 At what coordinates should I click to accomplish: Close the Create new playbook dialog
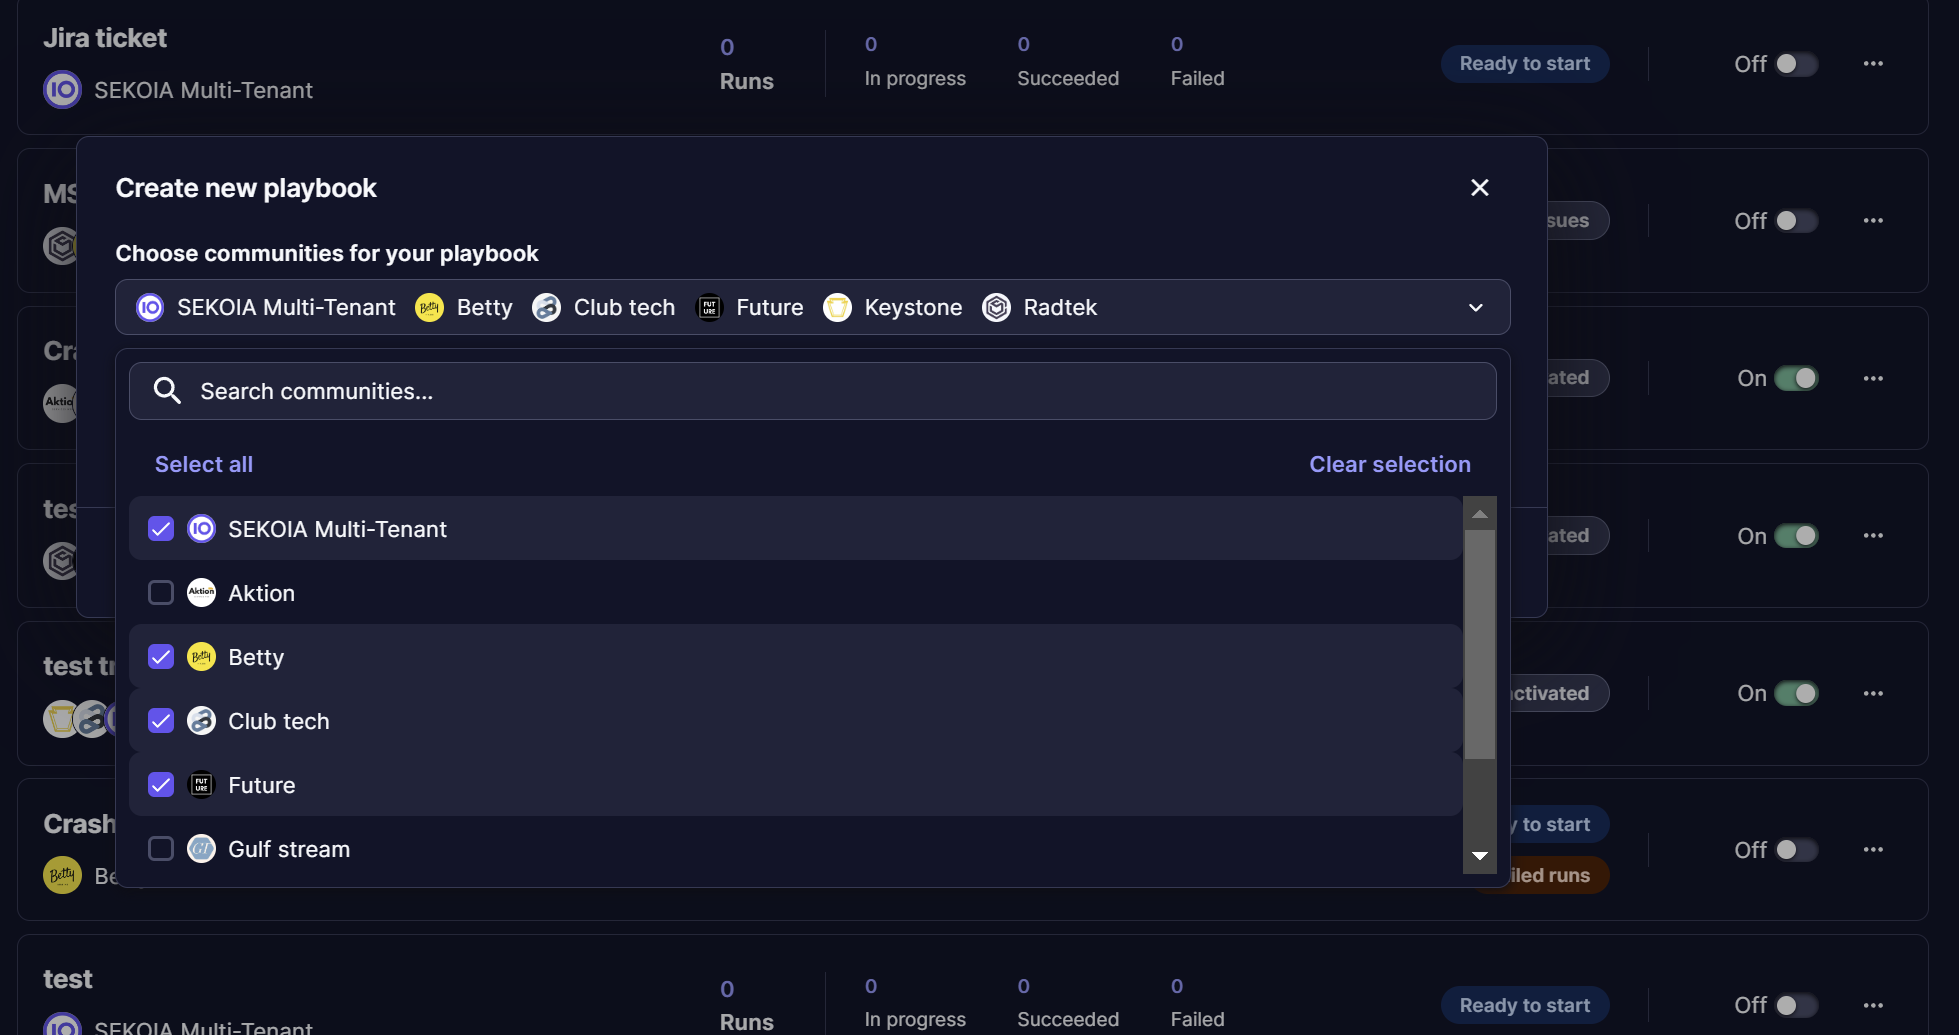1480,188
